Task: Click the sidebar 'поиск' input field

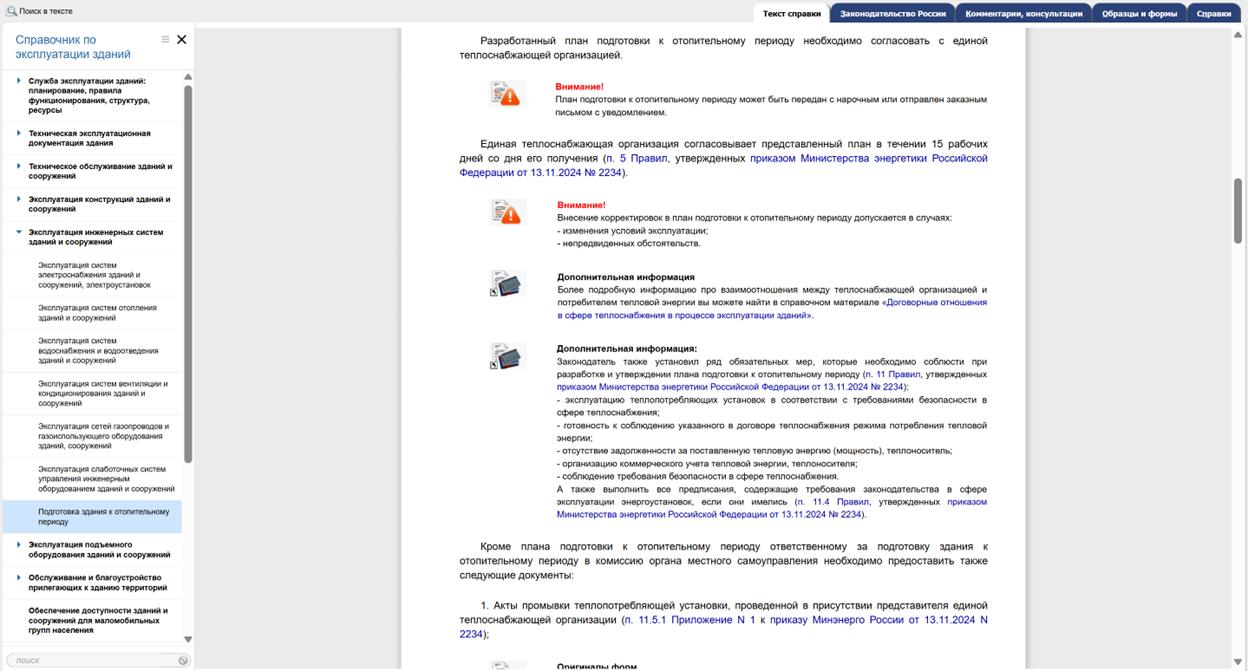Action: pyautogui.click(x=90, y=660)
